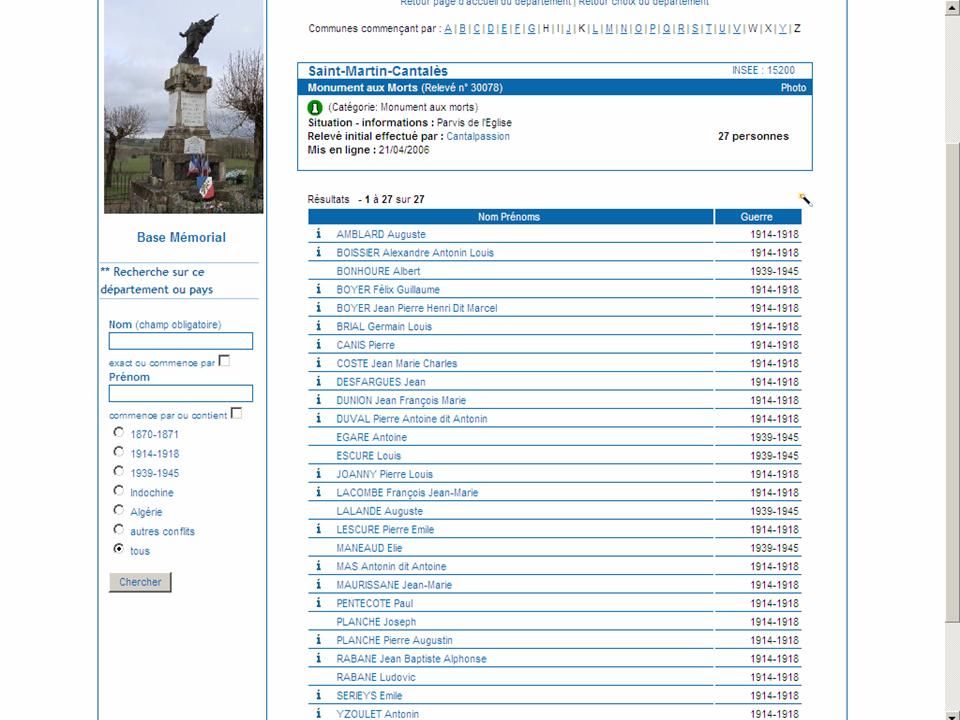Screen dimensions: 960x720
Task: Select the 1914-1918 radio button
Action: 119,452
